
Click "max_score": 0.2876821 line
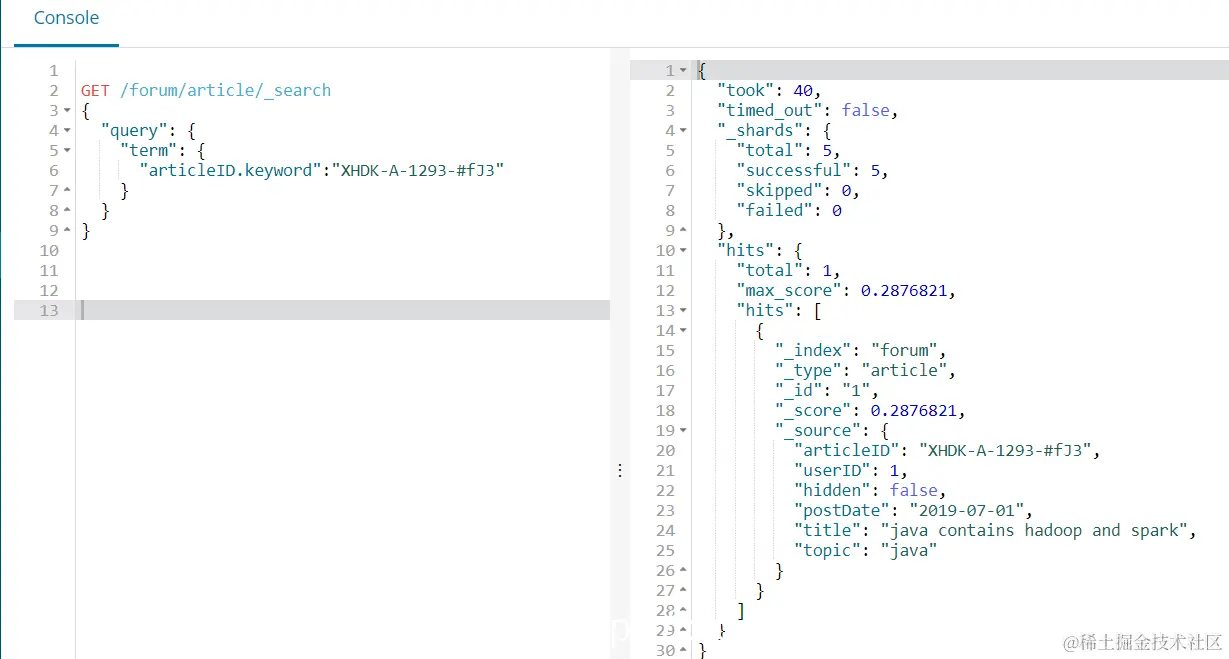(x=846, y=290)
